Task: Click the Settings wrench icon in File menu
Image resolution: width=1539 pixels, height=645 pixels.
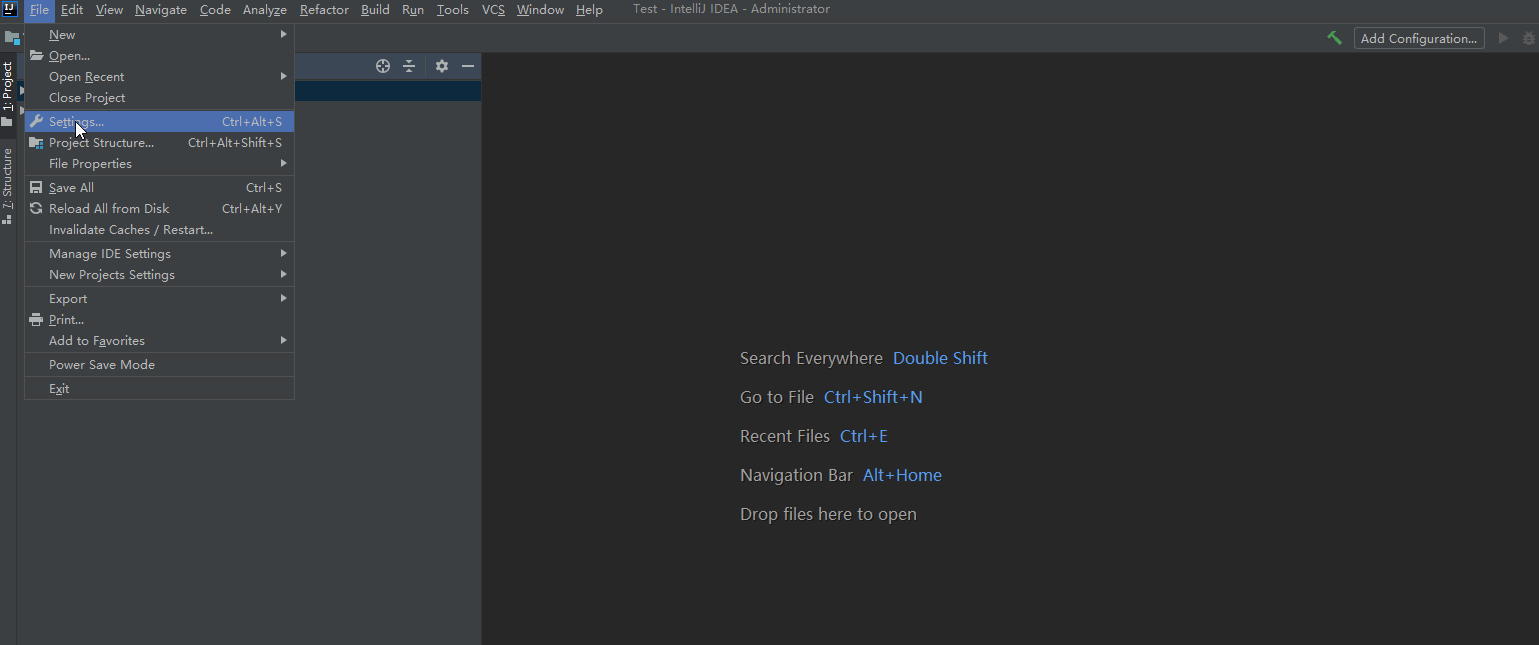Action: coord(37,122)
